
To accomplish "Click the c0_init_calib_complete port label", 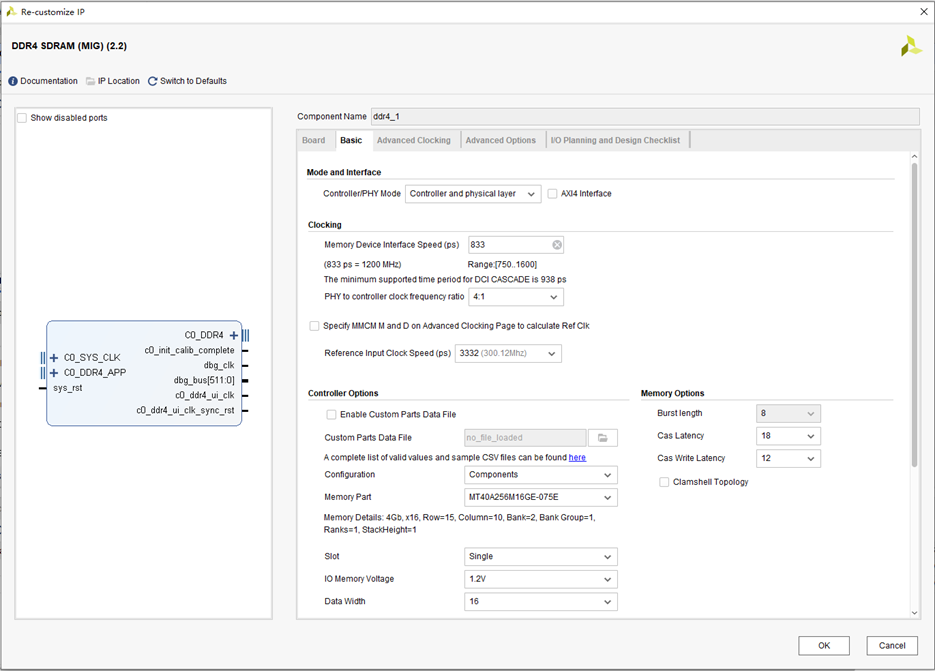I will [x=190, y=350].
